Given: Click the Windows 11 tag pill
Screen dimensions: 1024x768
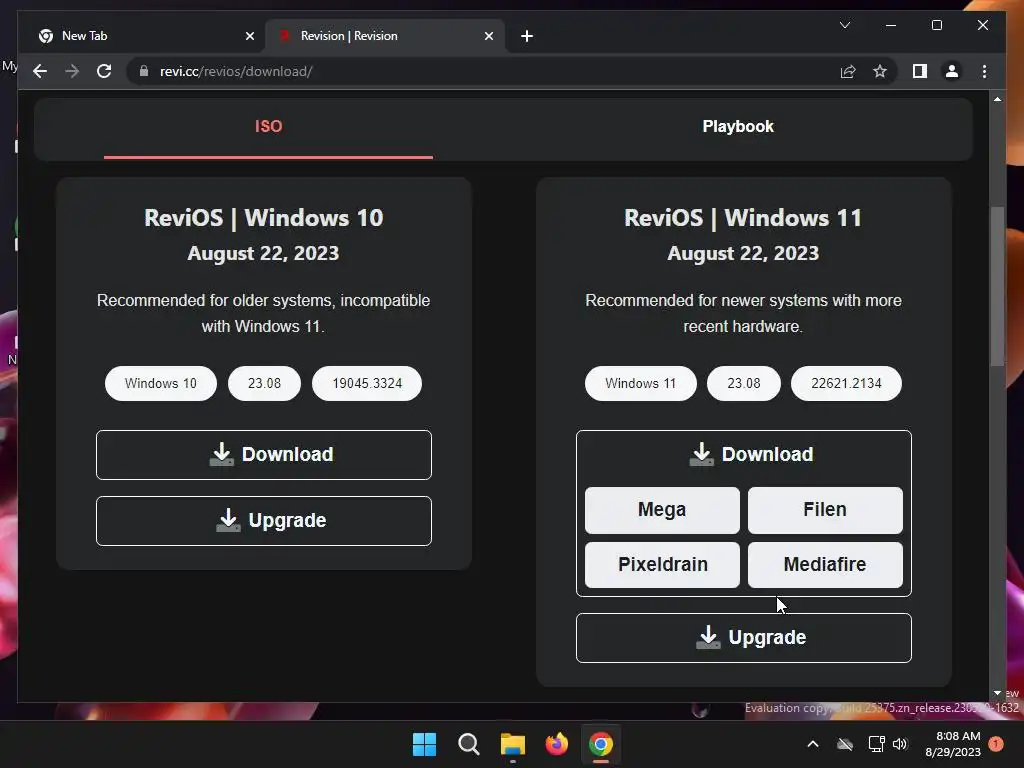Looking at the screenshot, I should (x=641, y=383).
